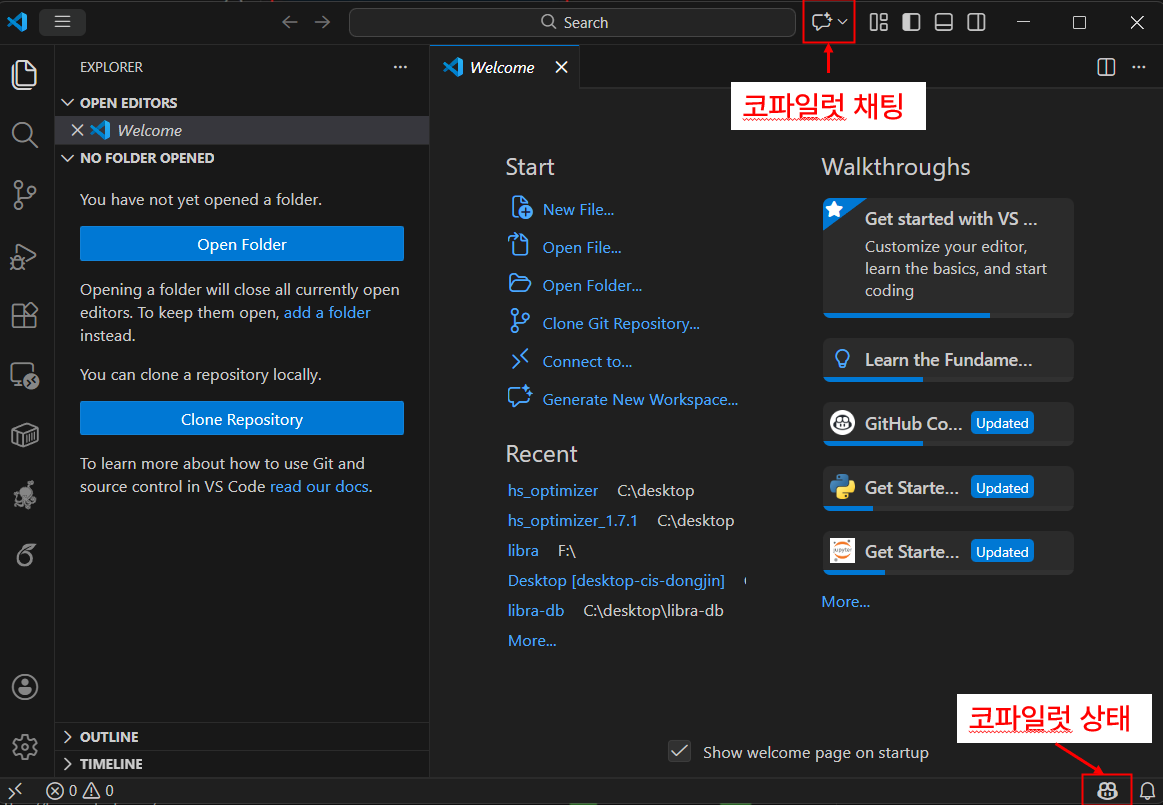Open the Search view in activity bar
The image size is (1163, 805).
click(25, 135)
